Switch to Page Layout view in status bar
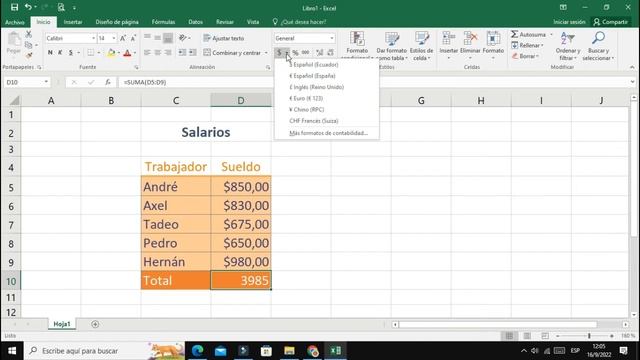 click(527, 336)
